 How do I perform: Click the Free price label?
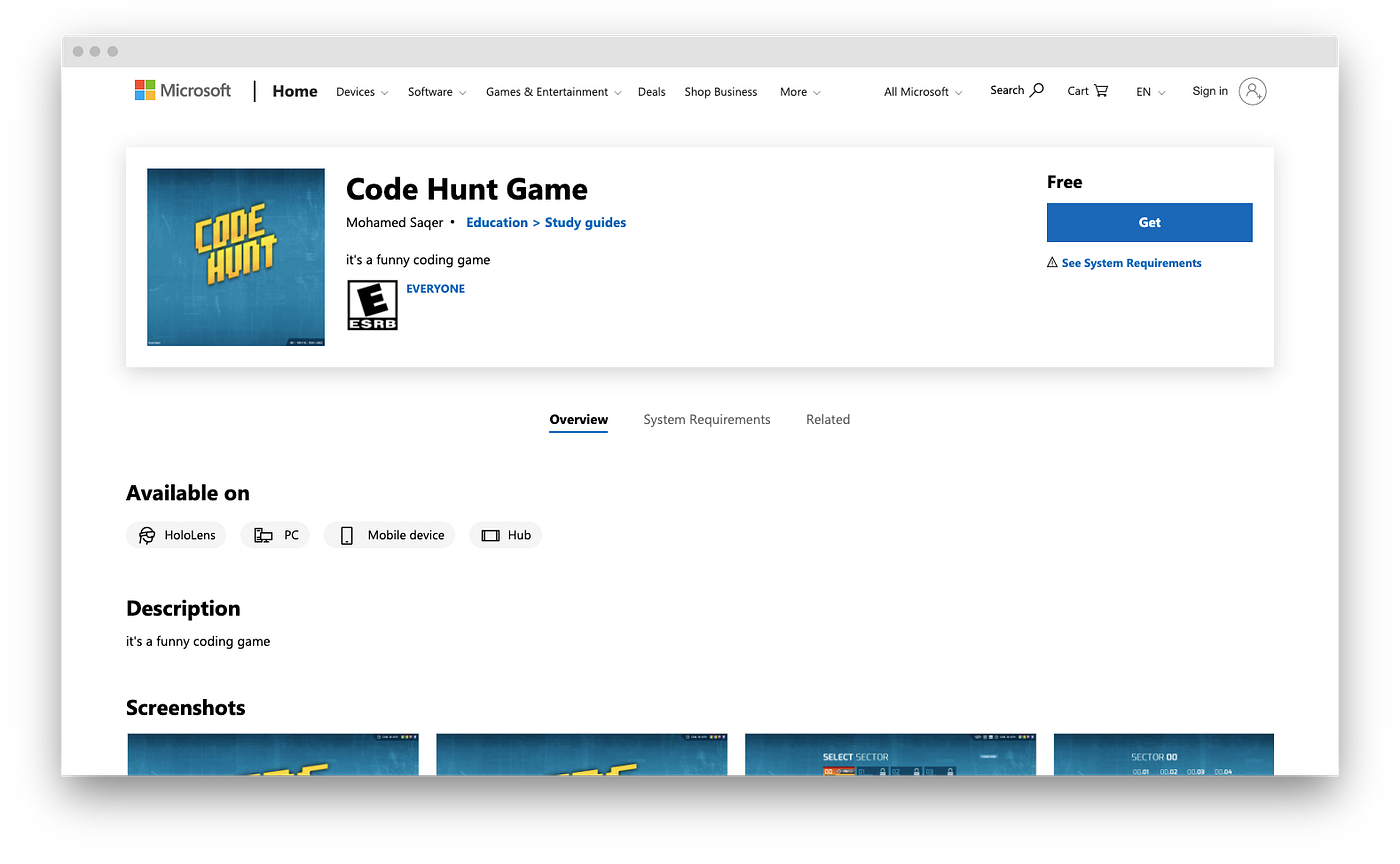[x=1065, y=182]
